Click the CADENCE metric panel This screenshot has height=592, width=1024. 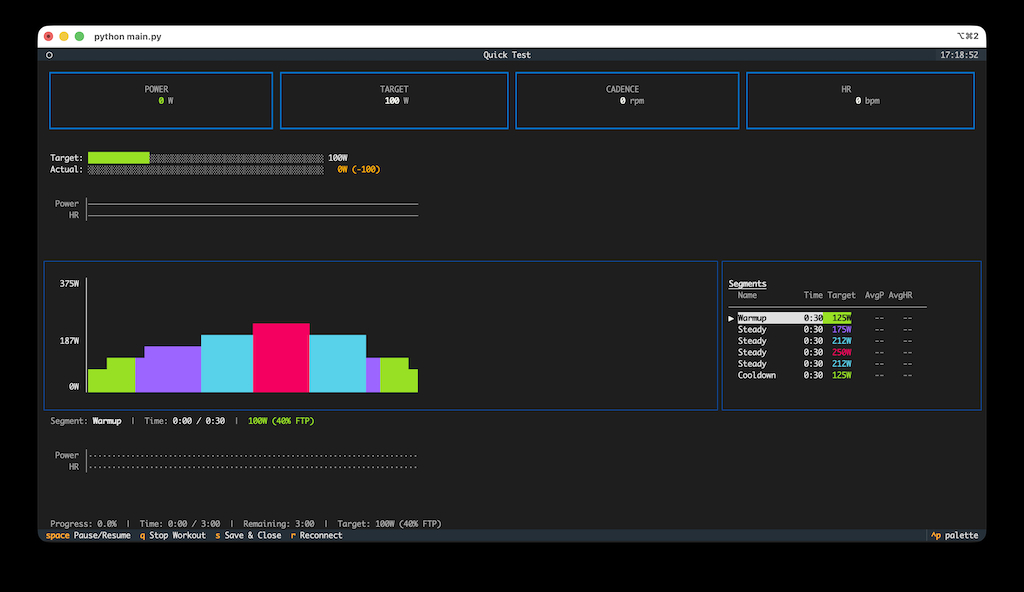[627, 100]
